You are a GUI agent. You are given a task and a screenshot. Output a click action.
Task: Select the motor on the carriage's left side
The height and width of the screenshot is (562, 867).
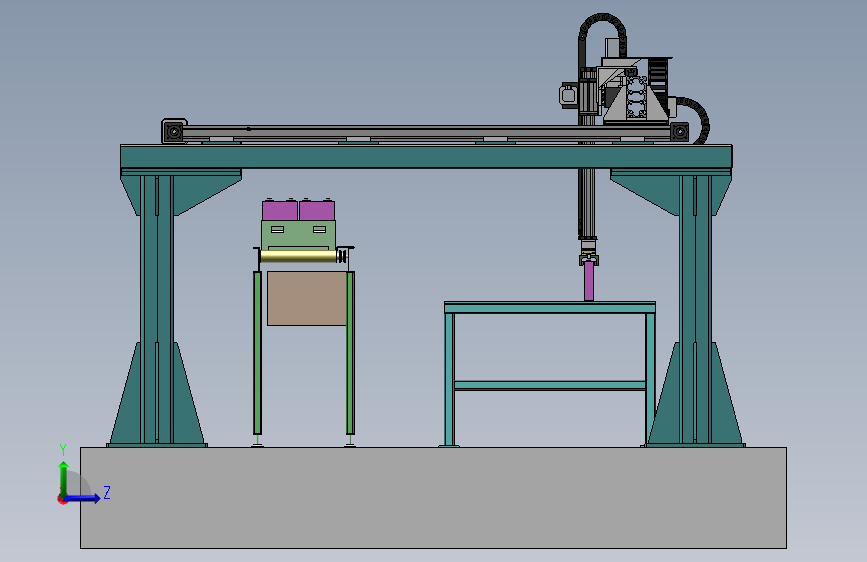[570, 95]
